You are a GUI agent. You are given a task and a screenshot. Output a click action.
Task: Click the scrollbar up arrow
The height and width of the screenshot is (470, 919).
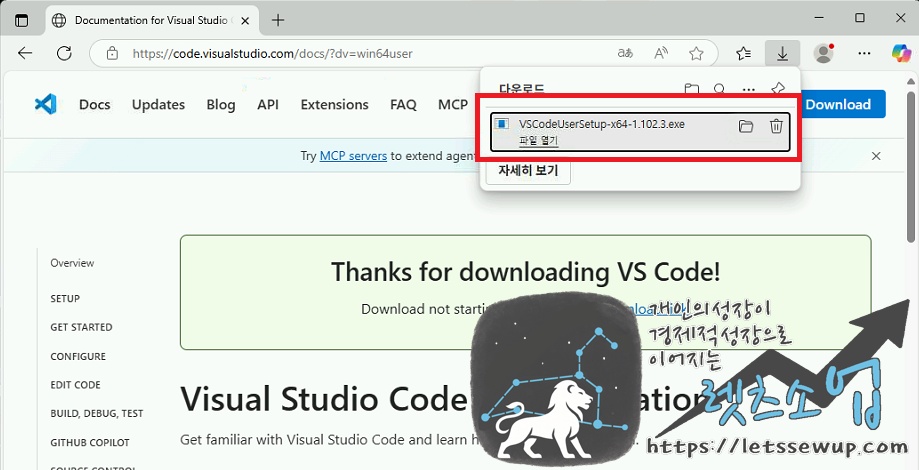911,81
